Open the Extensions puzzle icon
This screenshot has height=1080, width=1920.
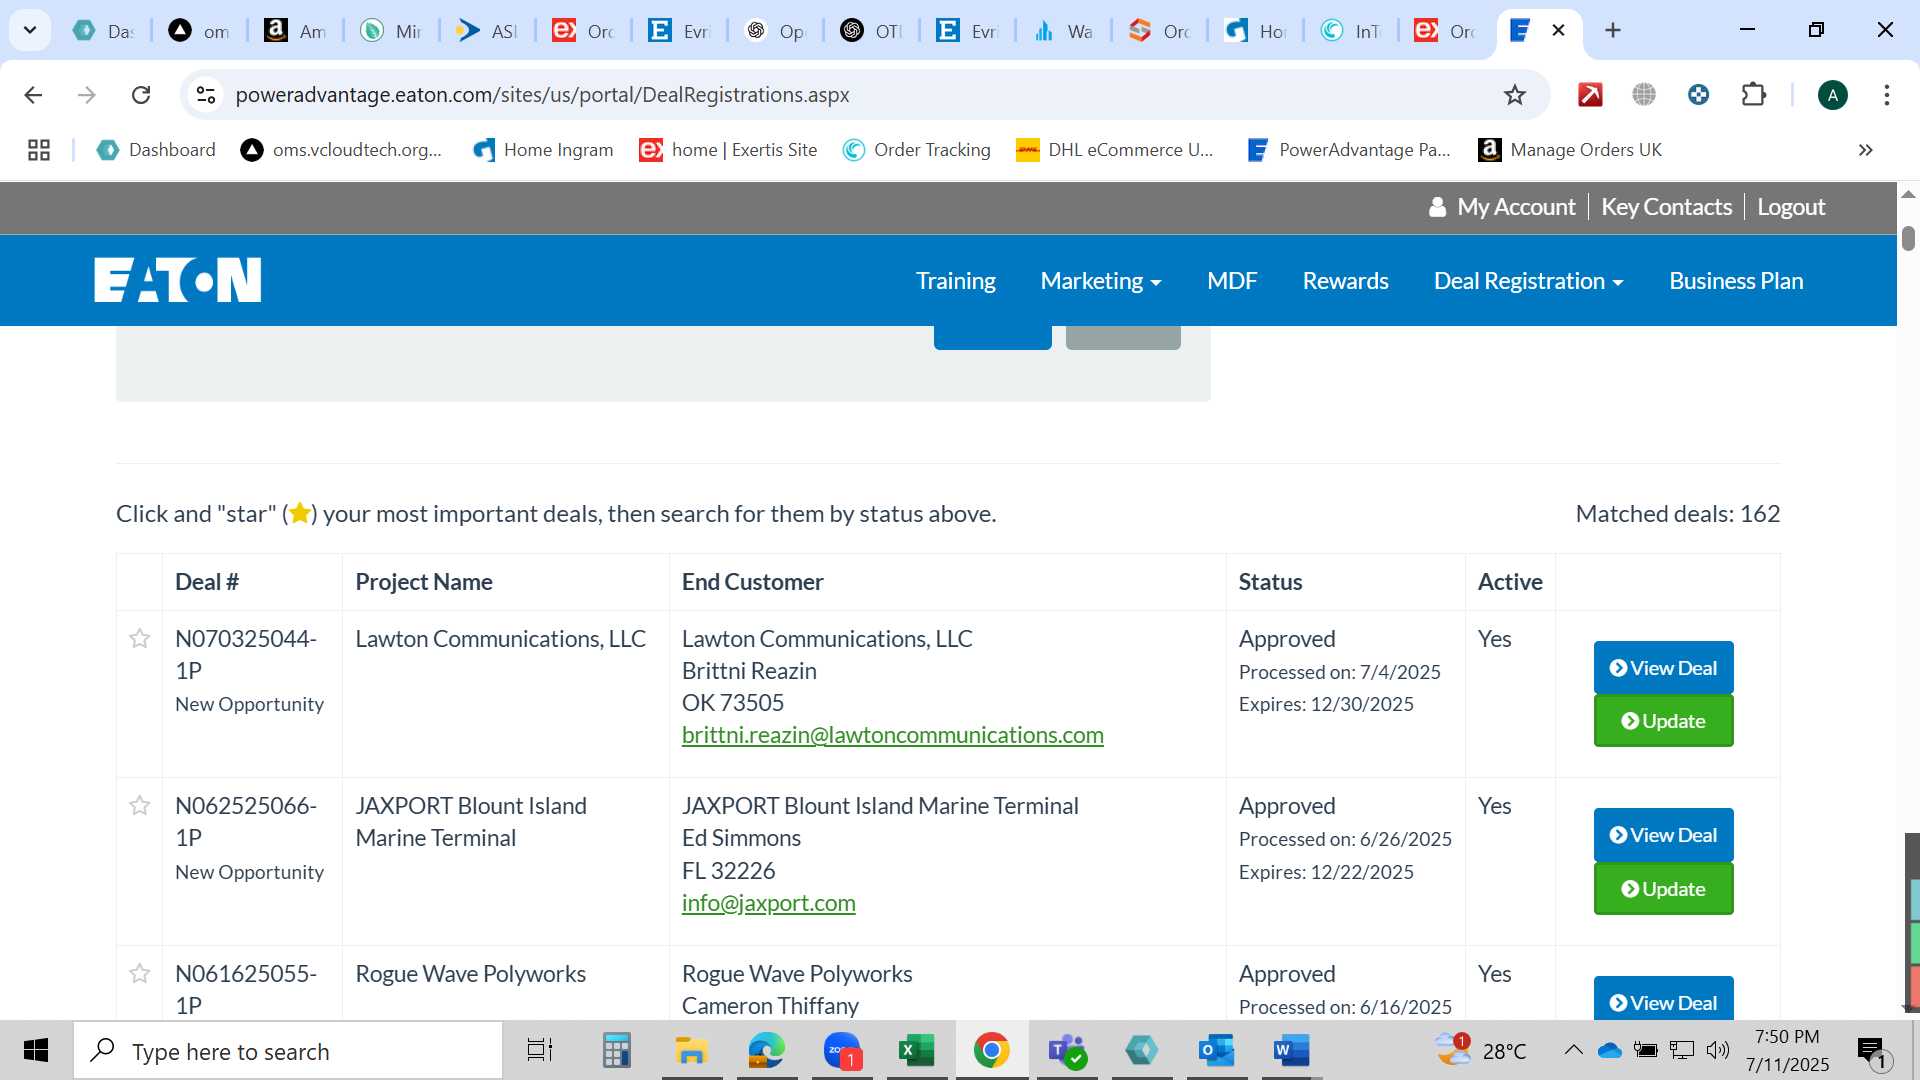coord(1753,95)
